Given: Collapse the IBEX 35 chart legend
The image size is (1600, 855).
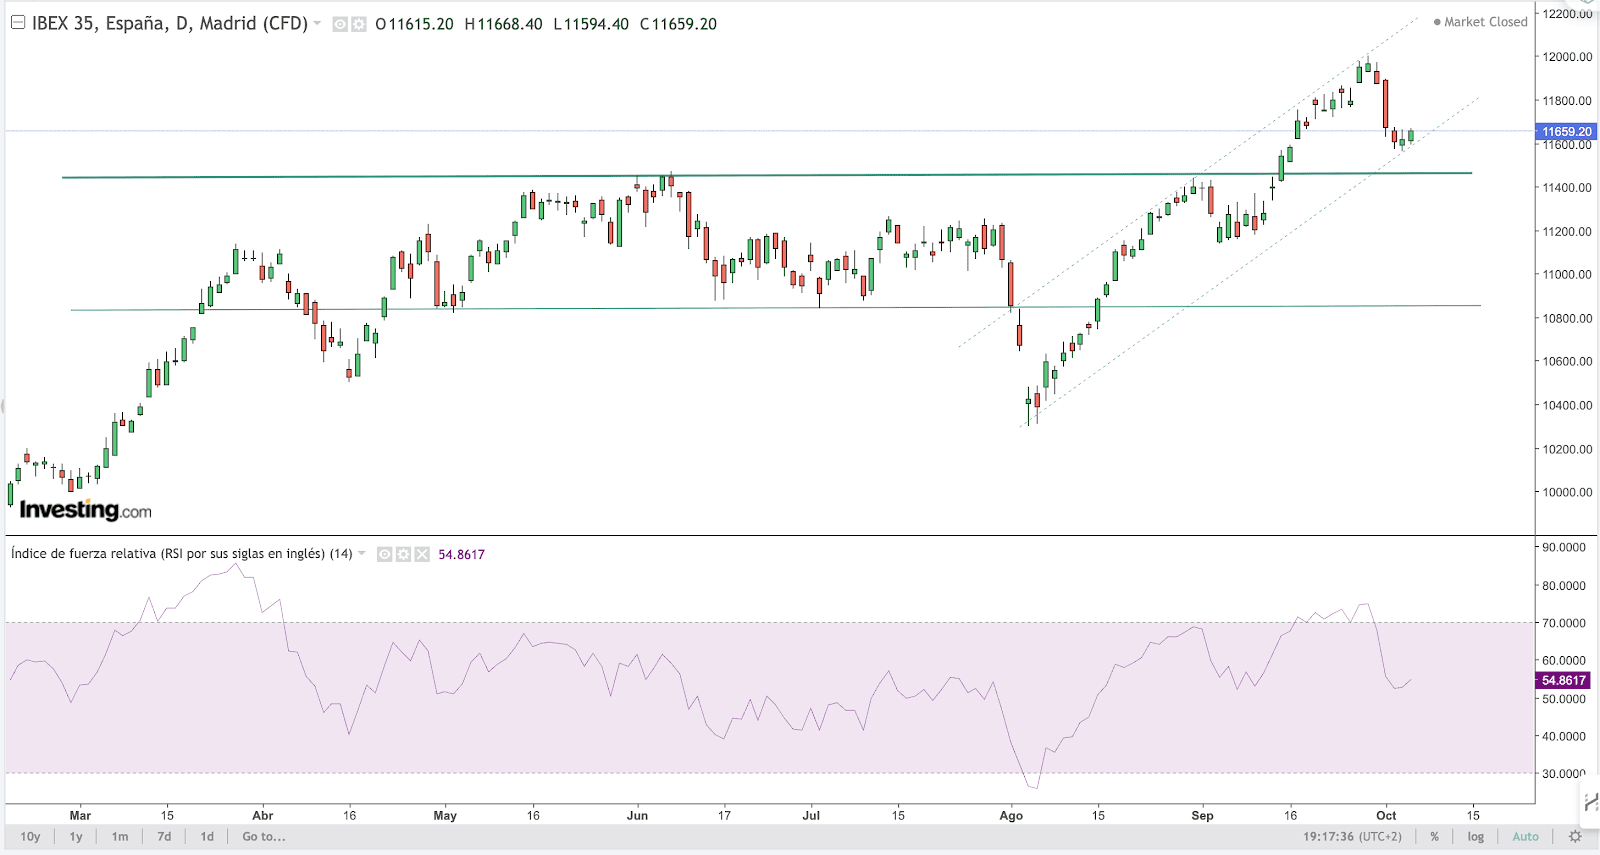Looking at the screenshot, I should pos(17,23).
